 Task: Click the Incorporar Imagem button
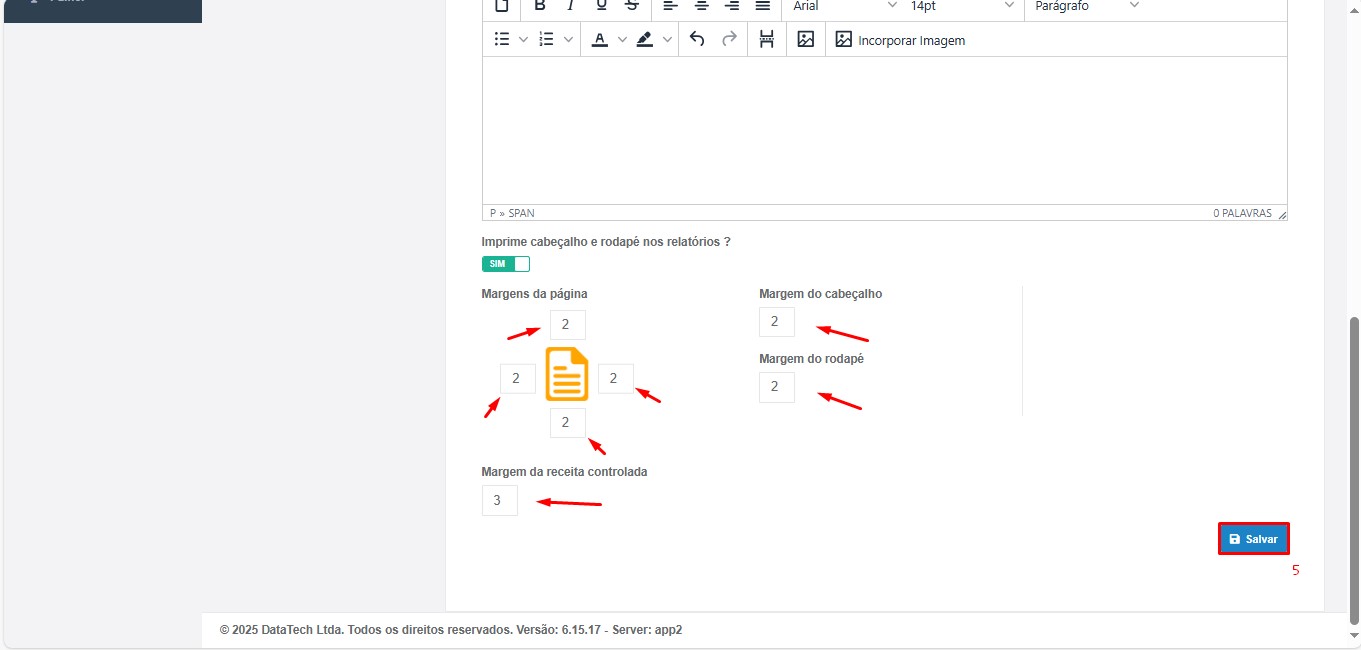(x=900, y=40)
